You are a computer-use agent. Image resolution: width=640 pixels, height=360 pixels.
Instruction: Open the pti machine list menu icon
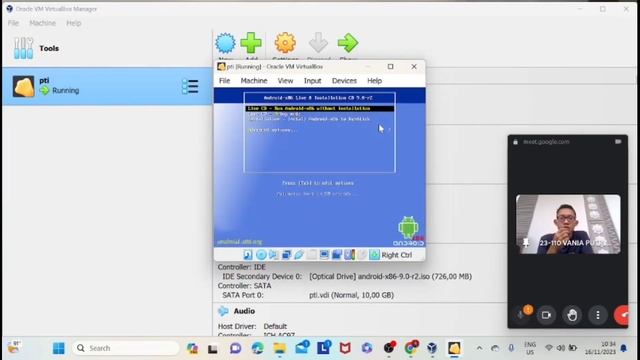point(190,87)
